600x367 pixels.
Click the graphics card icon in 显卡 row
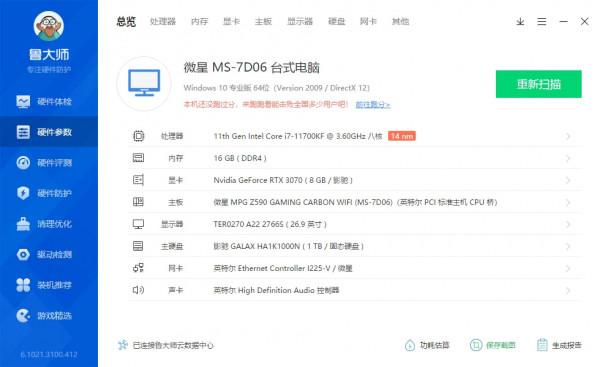pos(138,180)
